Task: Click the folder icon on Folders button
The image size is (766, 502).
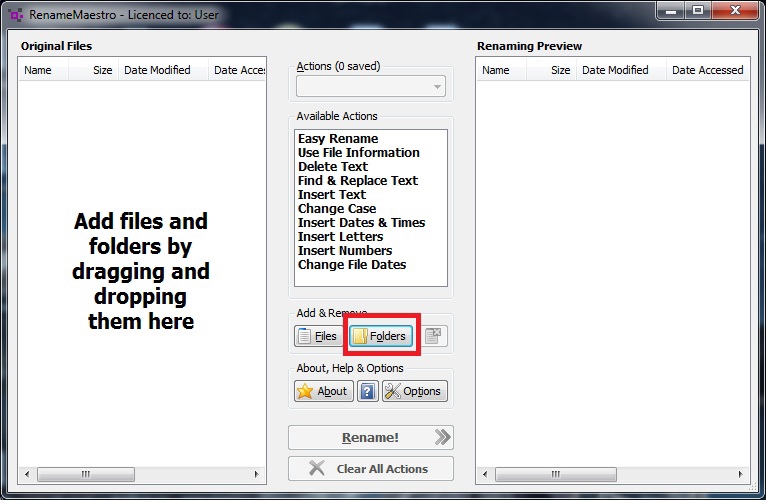Action: pos(360,336)
